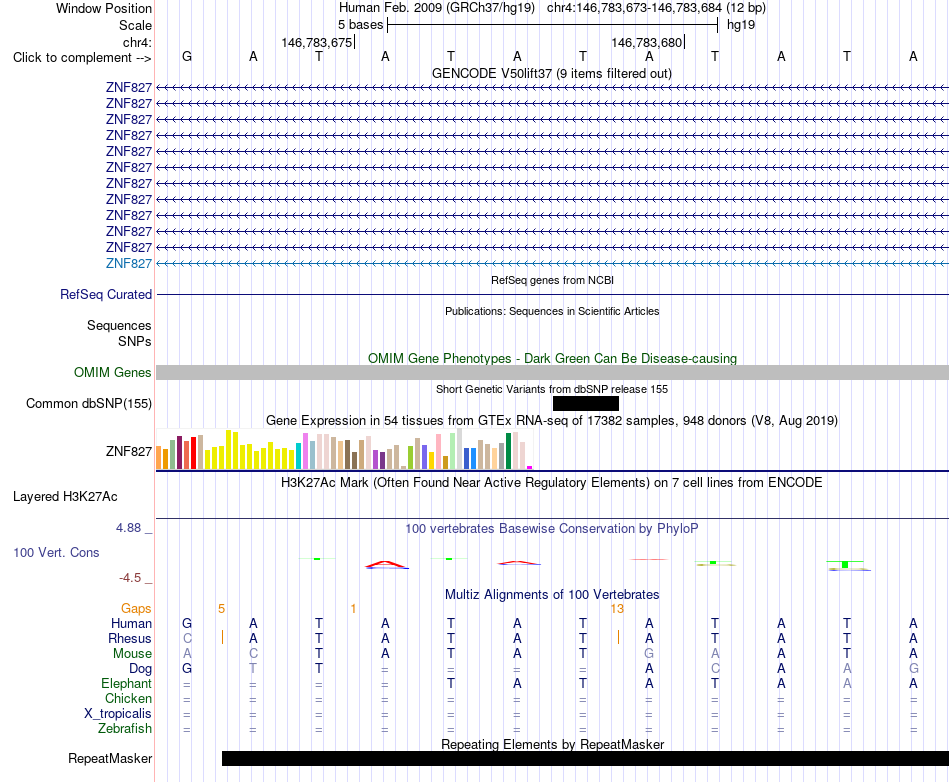Image resolution: width=950 pixels, height=782 pixels.
Task: Open the GTEx Gene Expression track title
Action: click(x=551, y=420)
